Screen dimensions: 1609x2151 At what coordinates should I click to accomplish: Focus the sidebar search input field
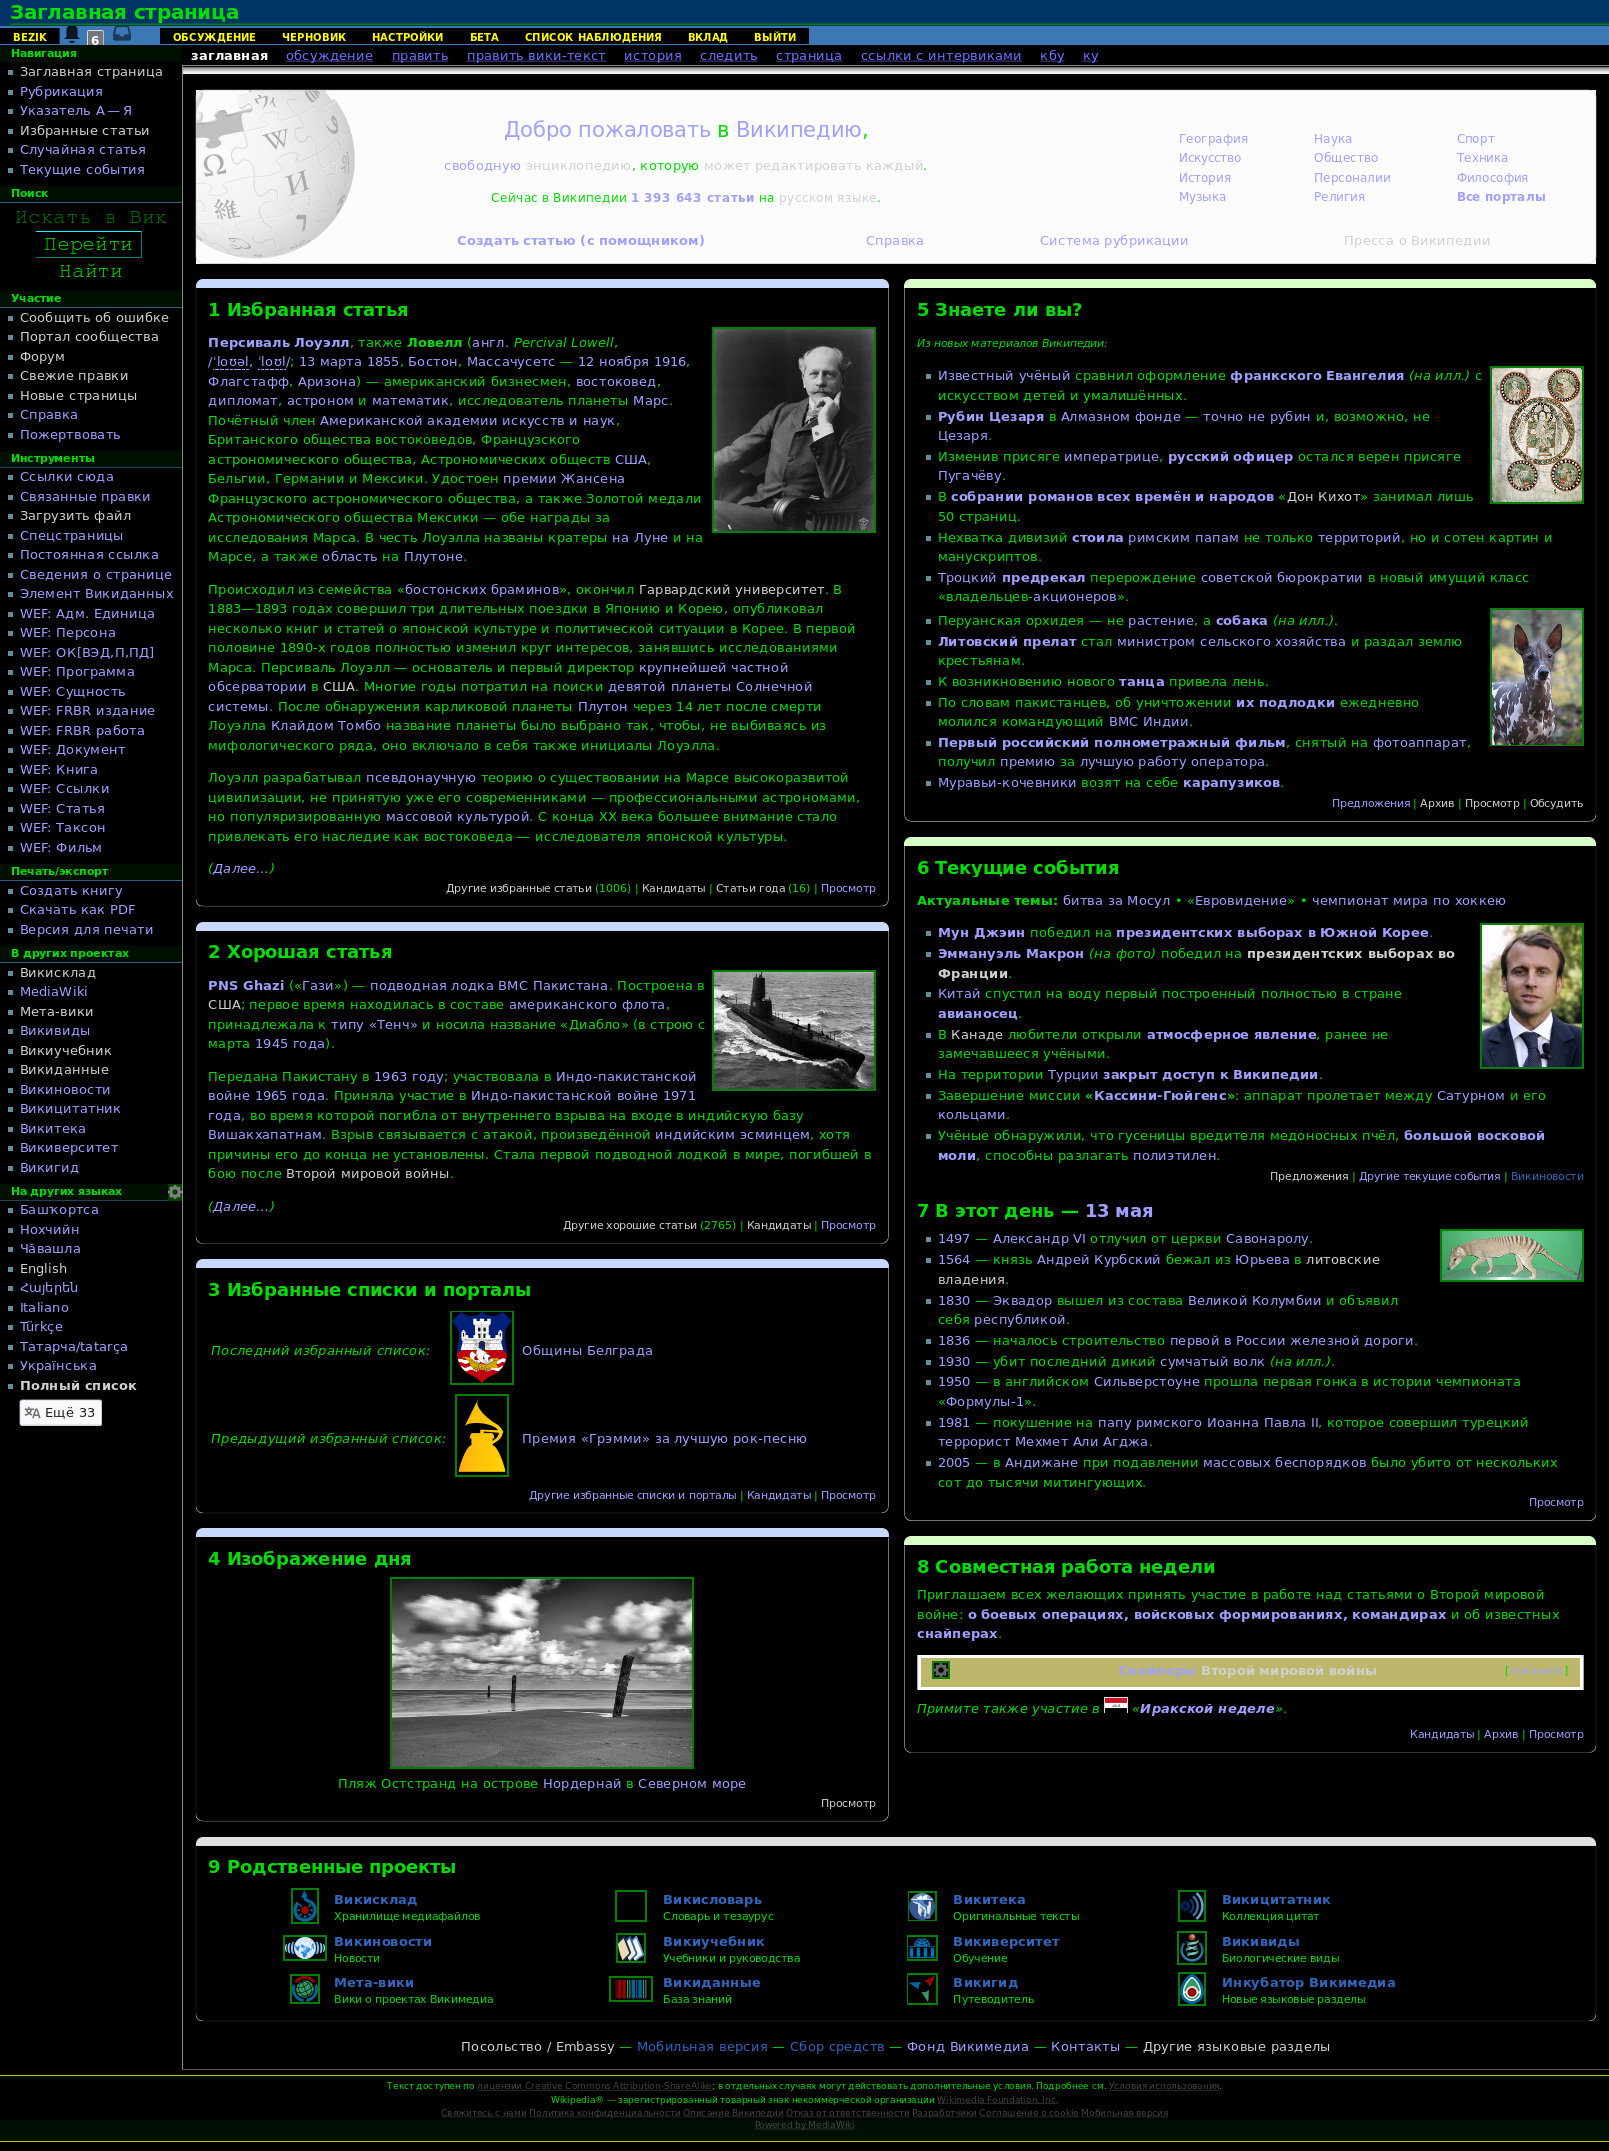(x=91, y=217)
